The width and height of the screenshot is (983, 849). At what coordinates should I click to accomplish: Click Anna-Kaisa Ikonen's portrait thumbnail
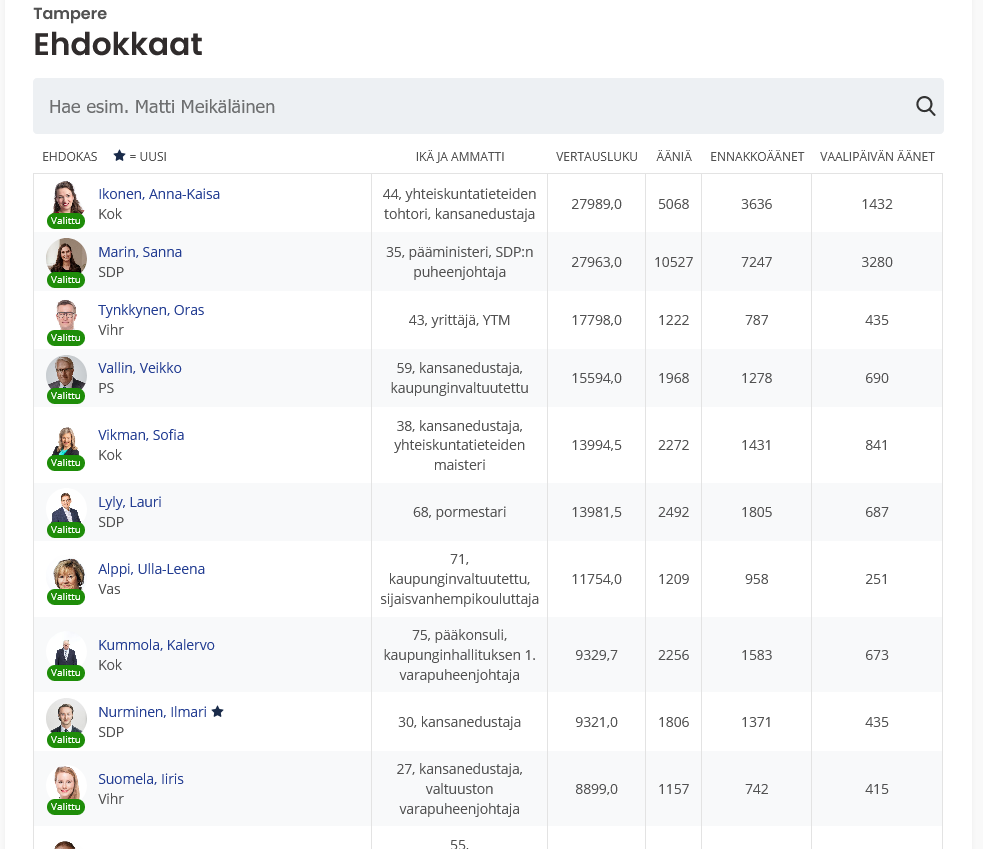(66, 199)
